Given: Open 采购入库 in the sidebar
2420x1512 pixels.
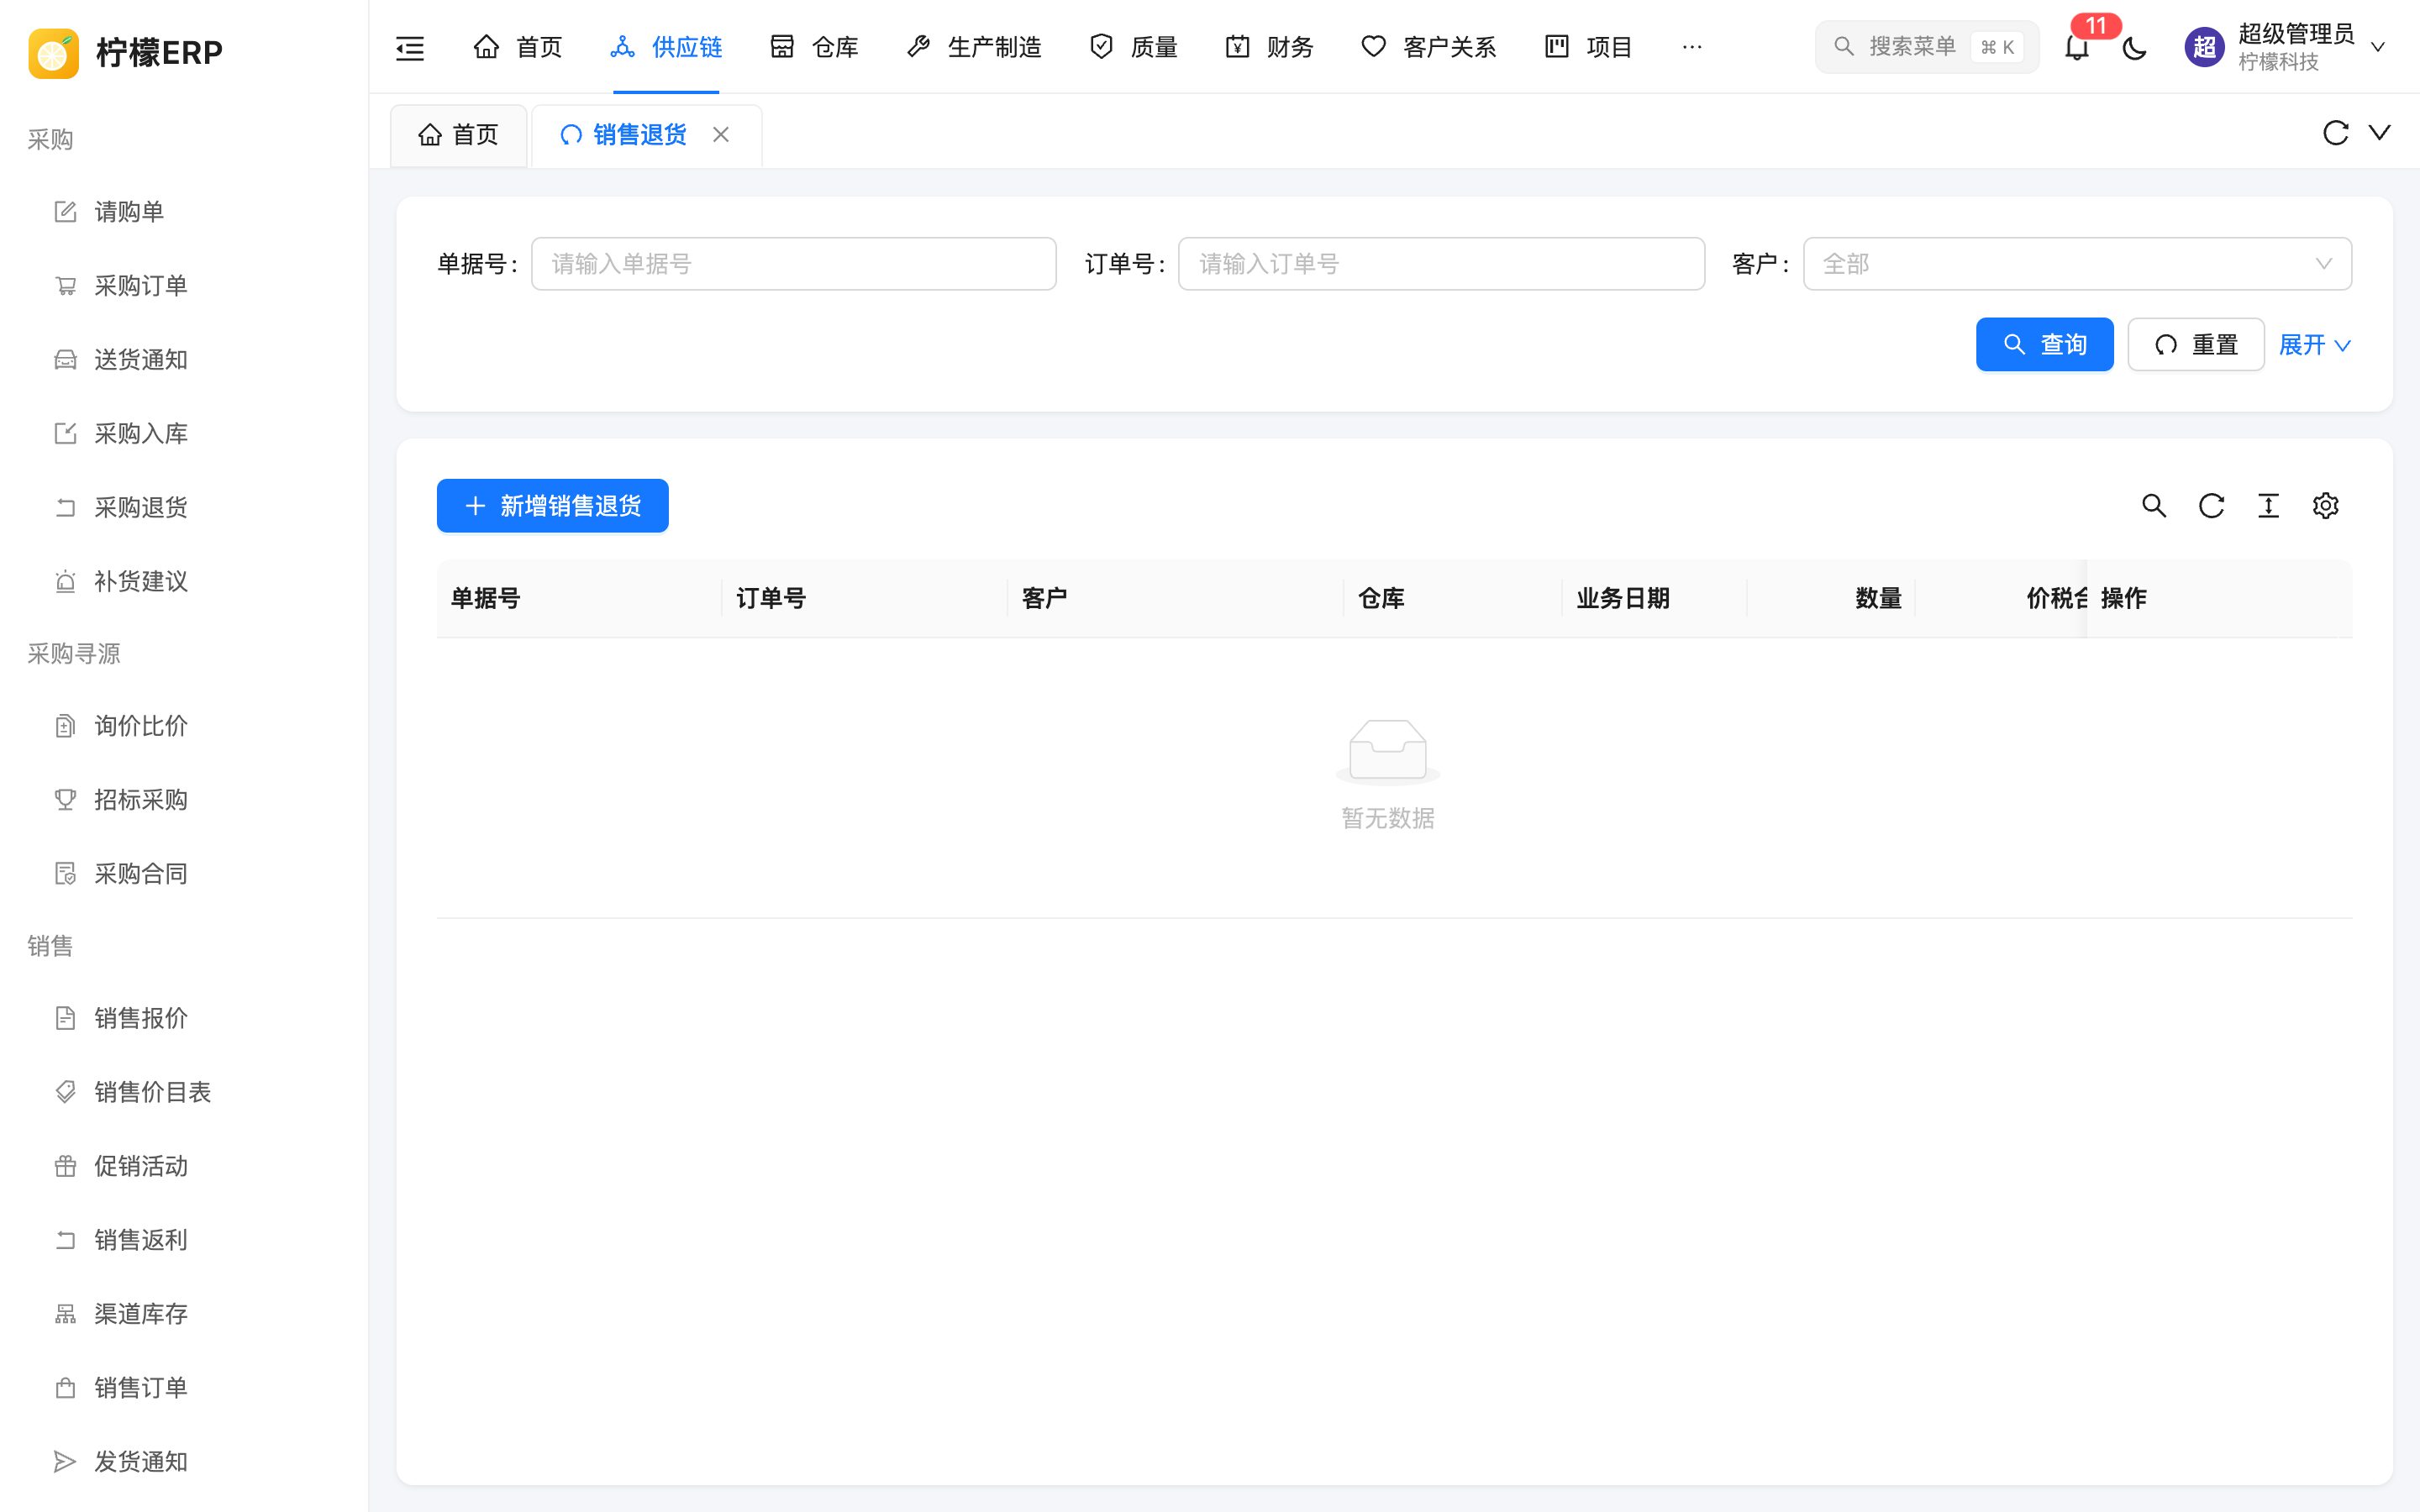Looking at the screenshot, I should click(184, 434).
